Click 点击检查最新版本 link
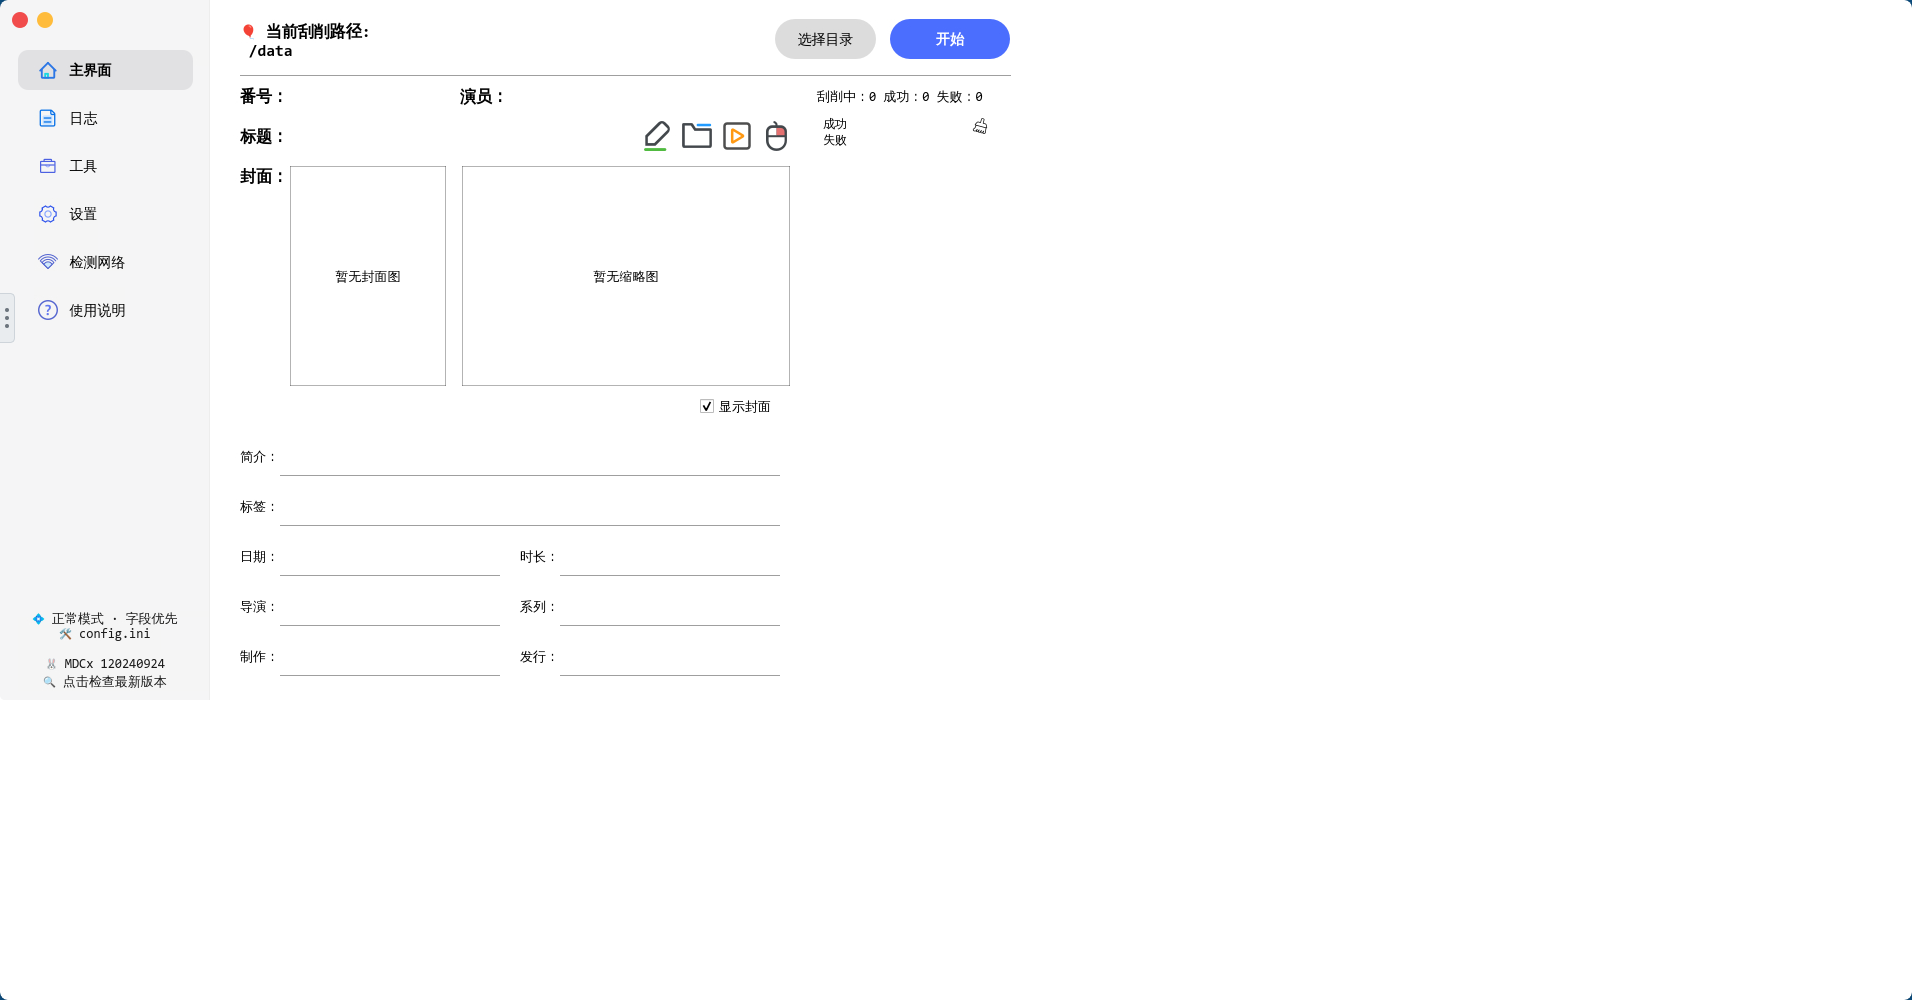Viewport: 1912px width, 1000px height. [114, 682]
